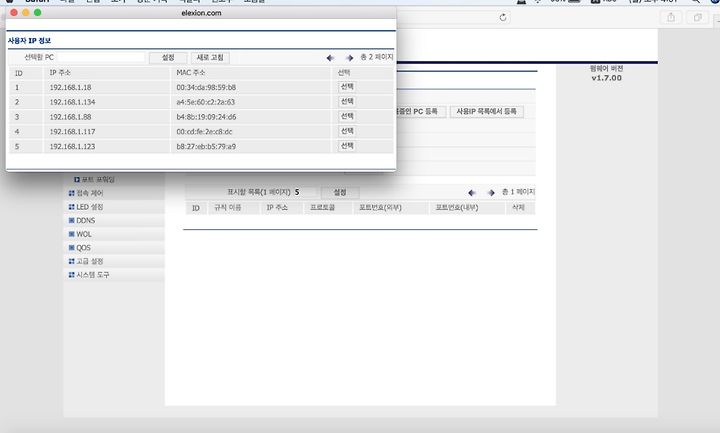Focus the 선택한 PC input field
720x433 pixels.
pyautogui.click(x=101, y=57)
